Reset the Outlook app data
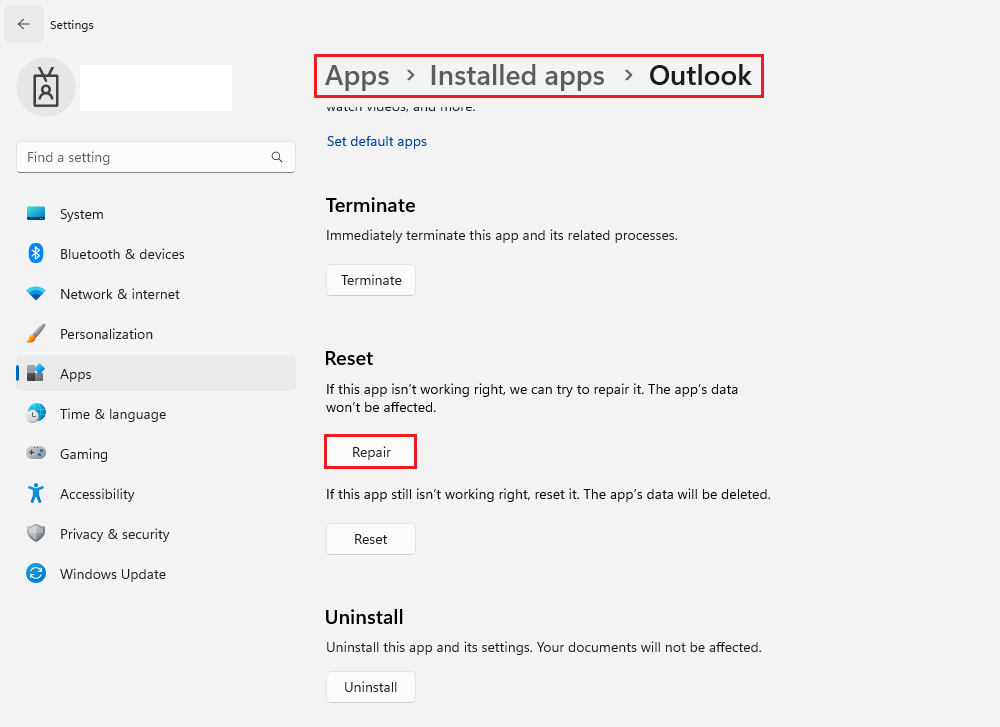The width and height of the screenshot is (1000, 727). click(371, 539)
